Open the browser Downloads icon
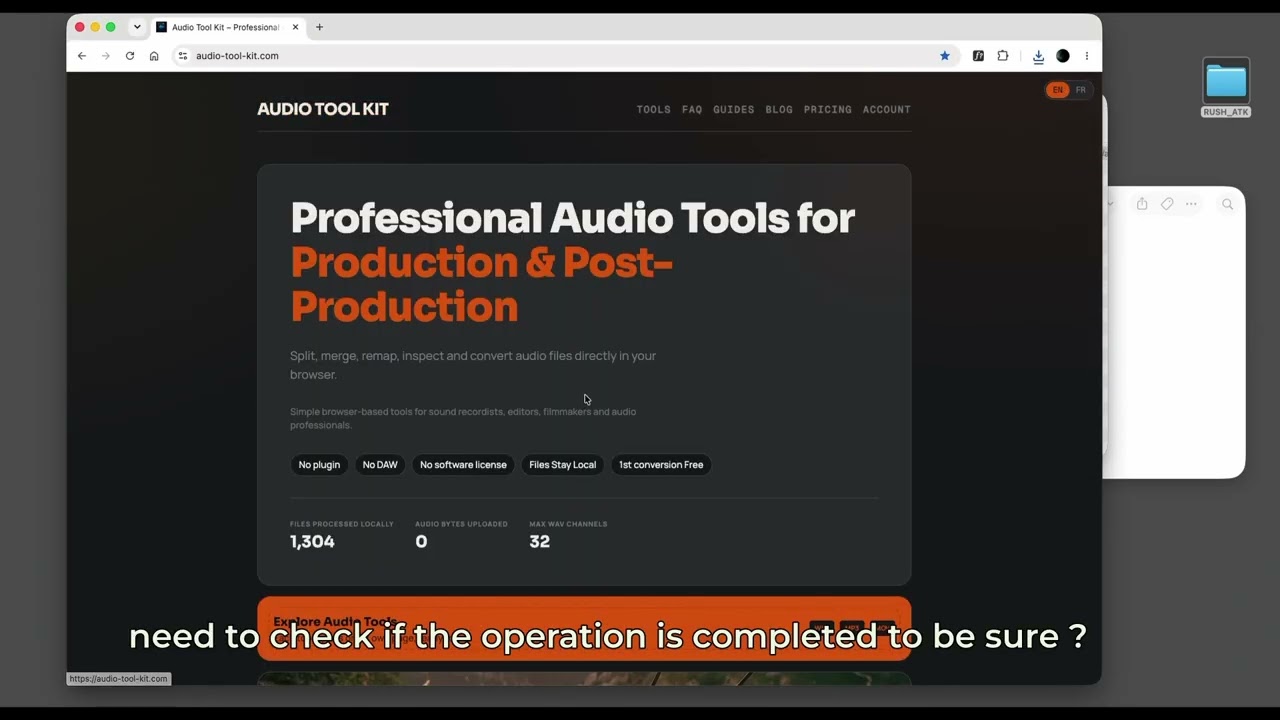1280x720 pixels. click(1038, 56)
